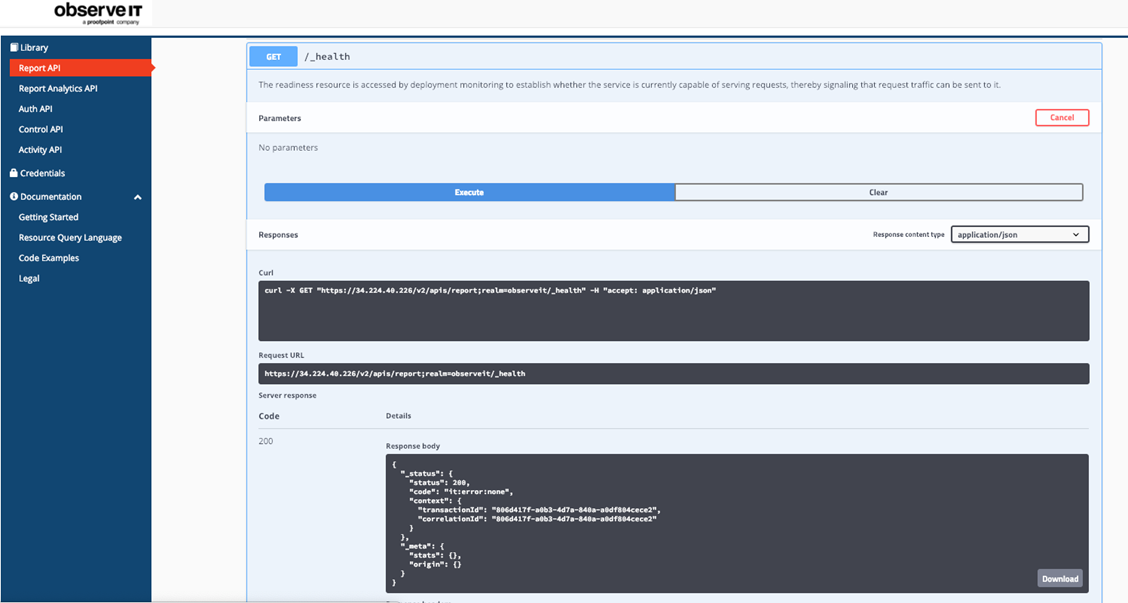Select Activity API from Library
The width and height of the screenshot is (1128, 603).
[x=40, y=150]
